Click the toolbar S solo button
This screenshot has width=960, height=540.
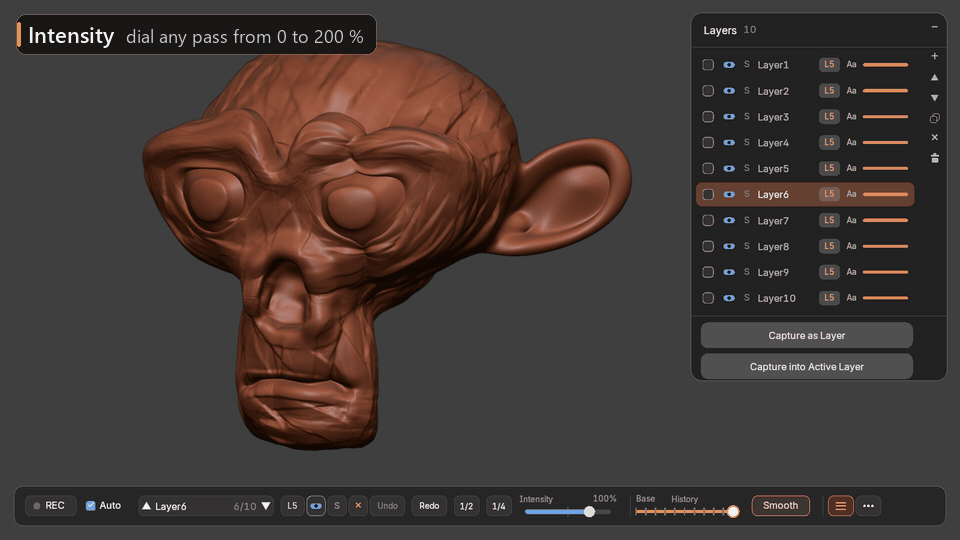click(x=337, y=506)
